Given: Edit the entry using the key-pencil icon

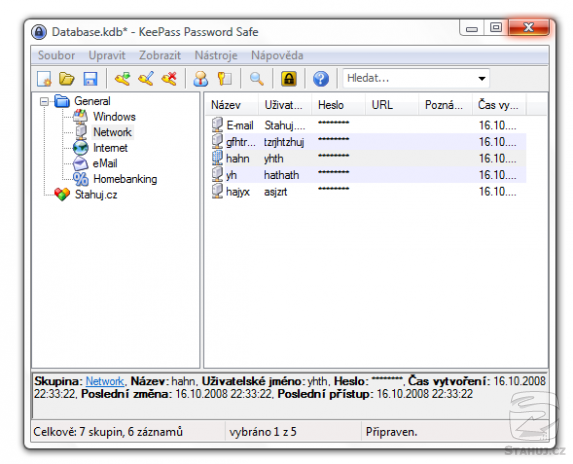Looking at the screenshot, I should click(146, 79).
